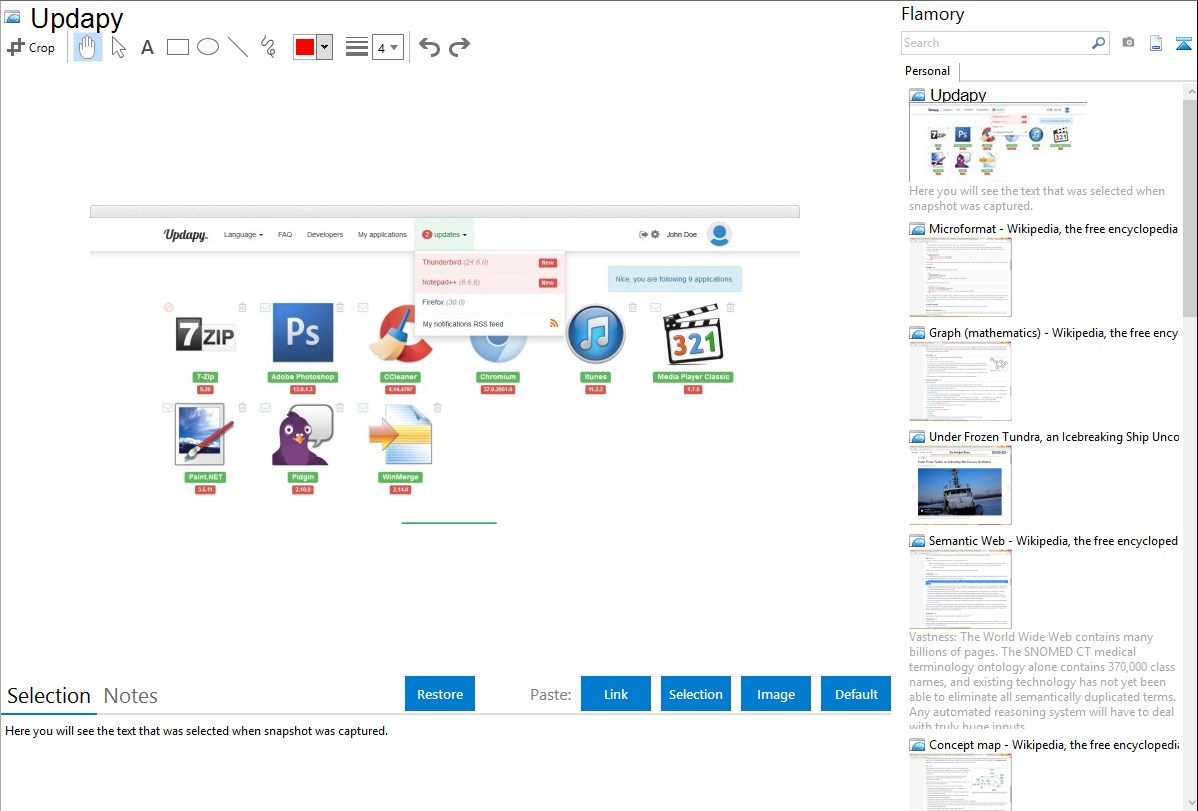Click the red color swatch
The image size is (1198, 811).
click(x=305, y=47)
